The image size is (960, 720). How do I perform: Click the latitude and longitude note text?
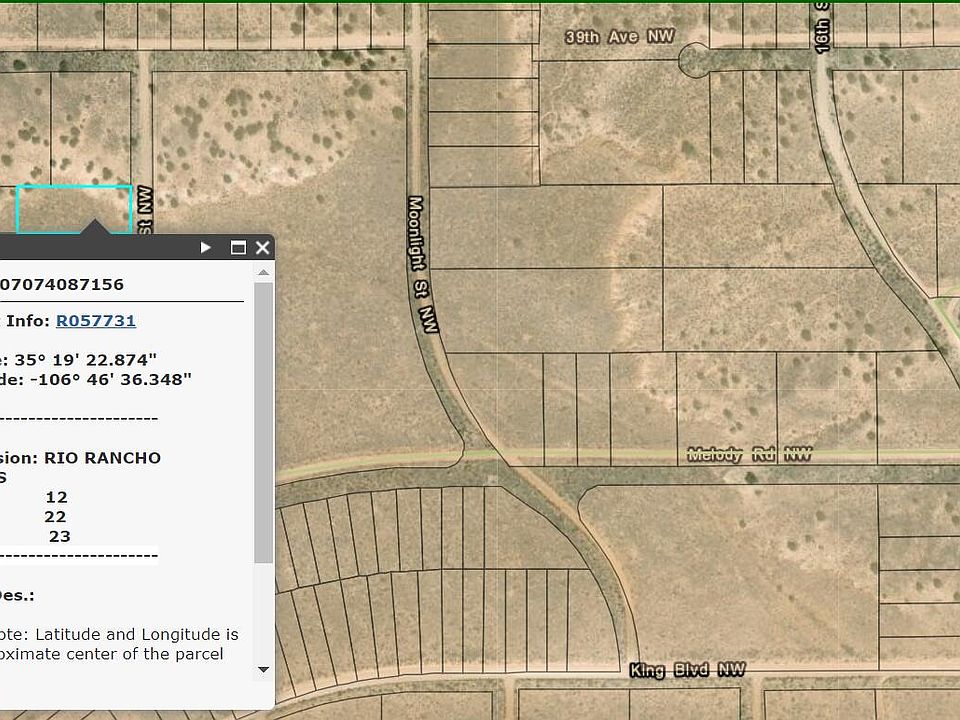click(x=120, y=644)
